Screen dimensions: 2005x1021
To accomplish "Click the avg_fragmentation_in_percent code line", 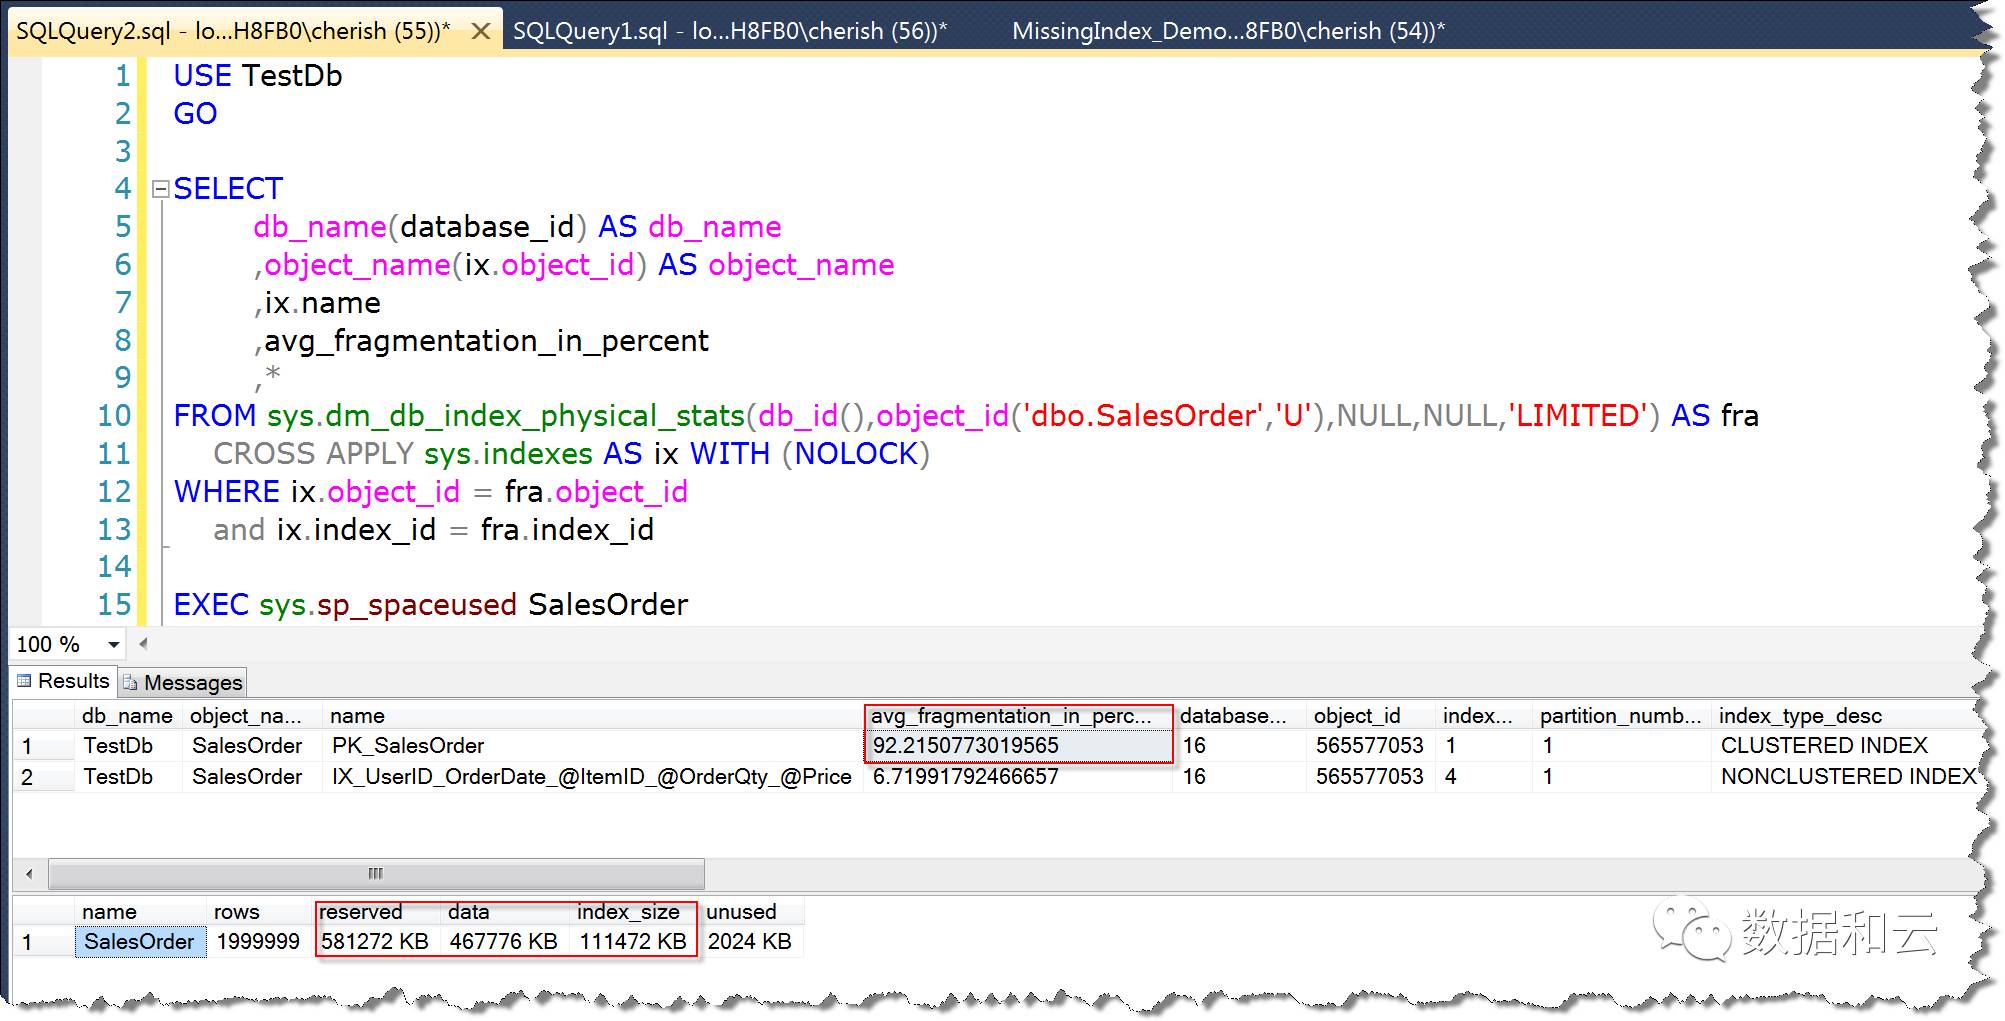I will 482,341.
